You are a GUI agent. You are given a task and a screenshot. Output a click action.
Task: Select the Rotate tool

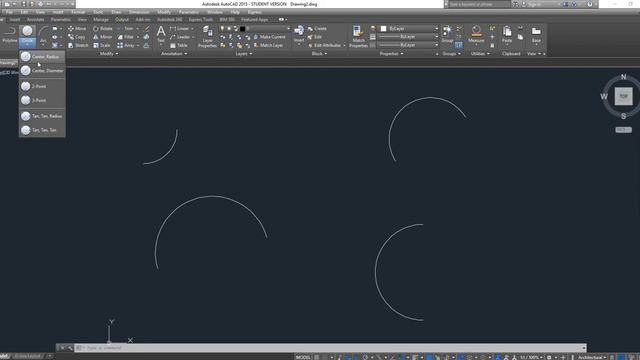tap(103, 29)
